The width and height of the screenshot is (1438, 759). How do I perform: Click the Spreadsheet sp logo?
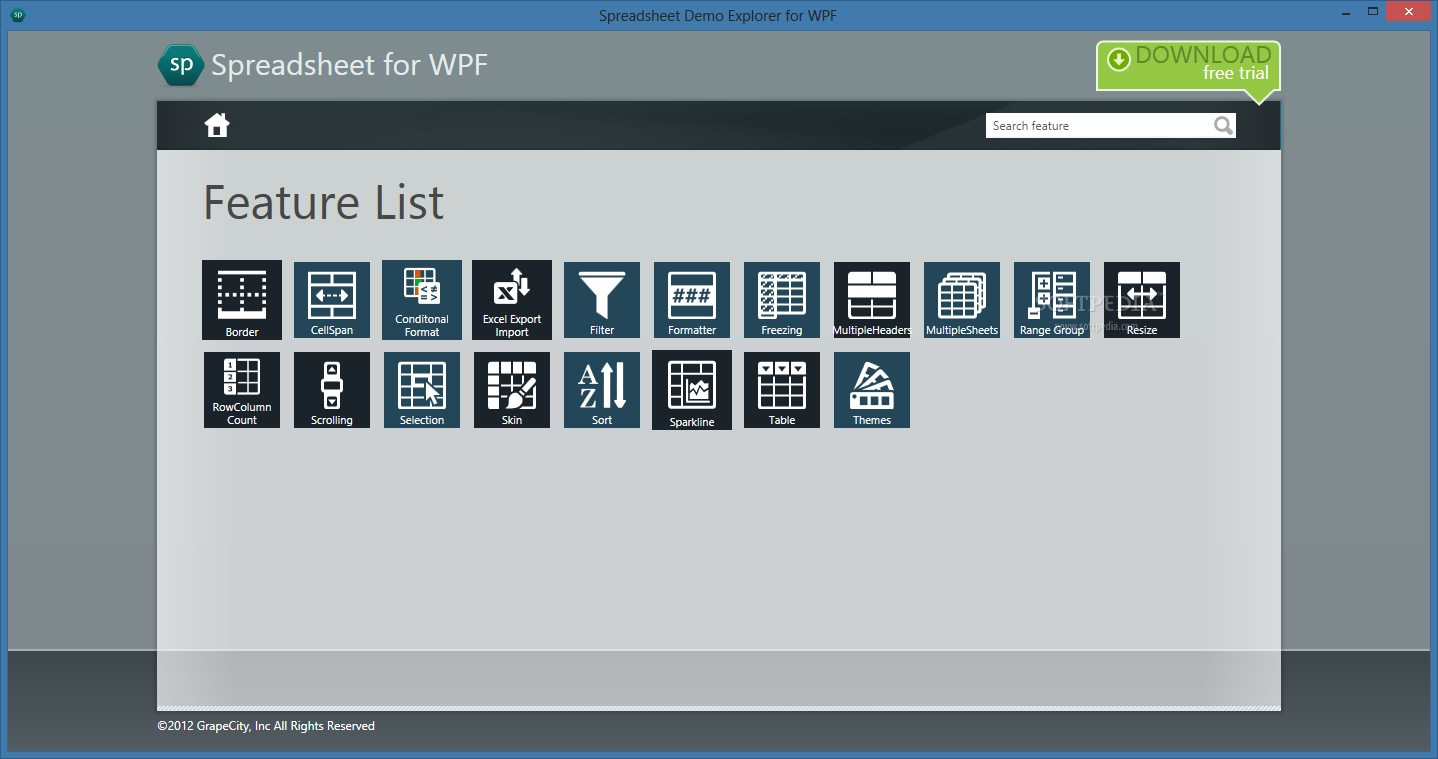click(x=181, y=65)
